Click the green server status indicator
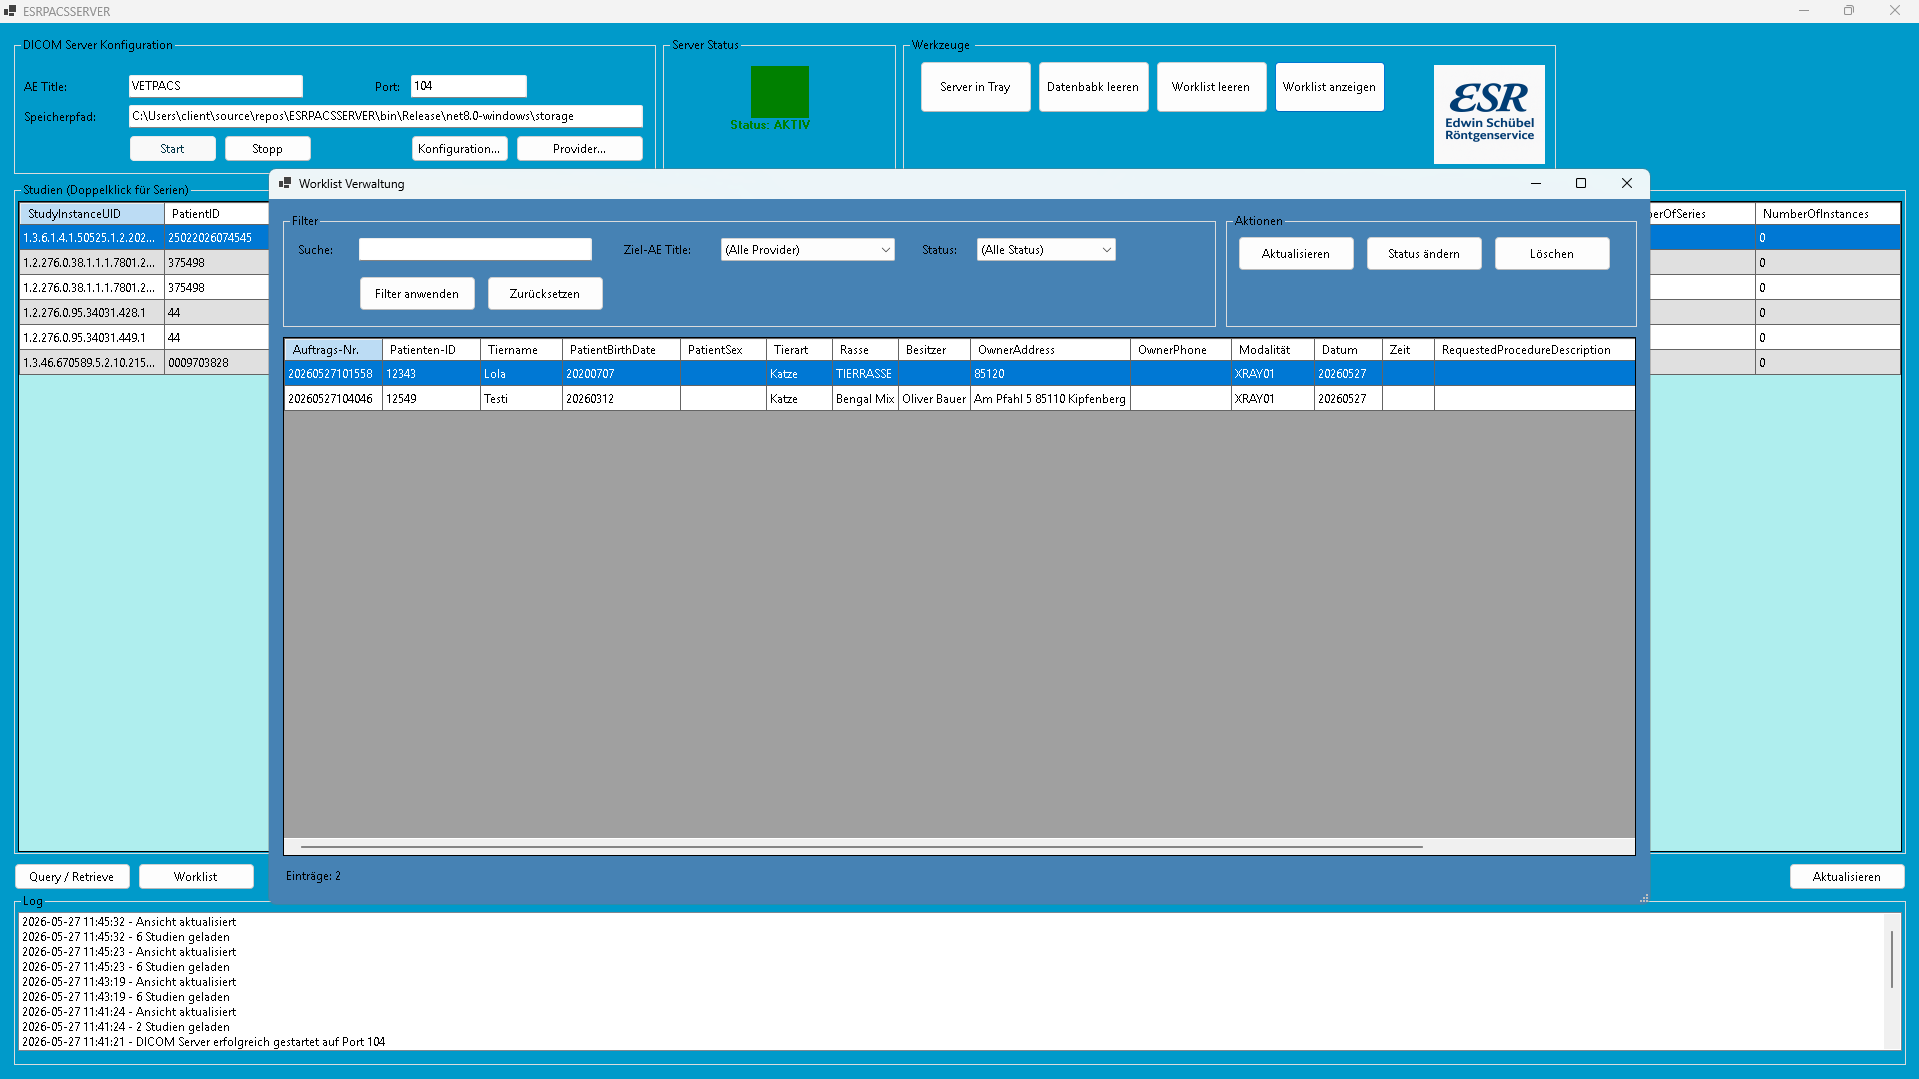 780,92
